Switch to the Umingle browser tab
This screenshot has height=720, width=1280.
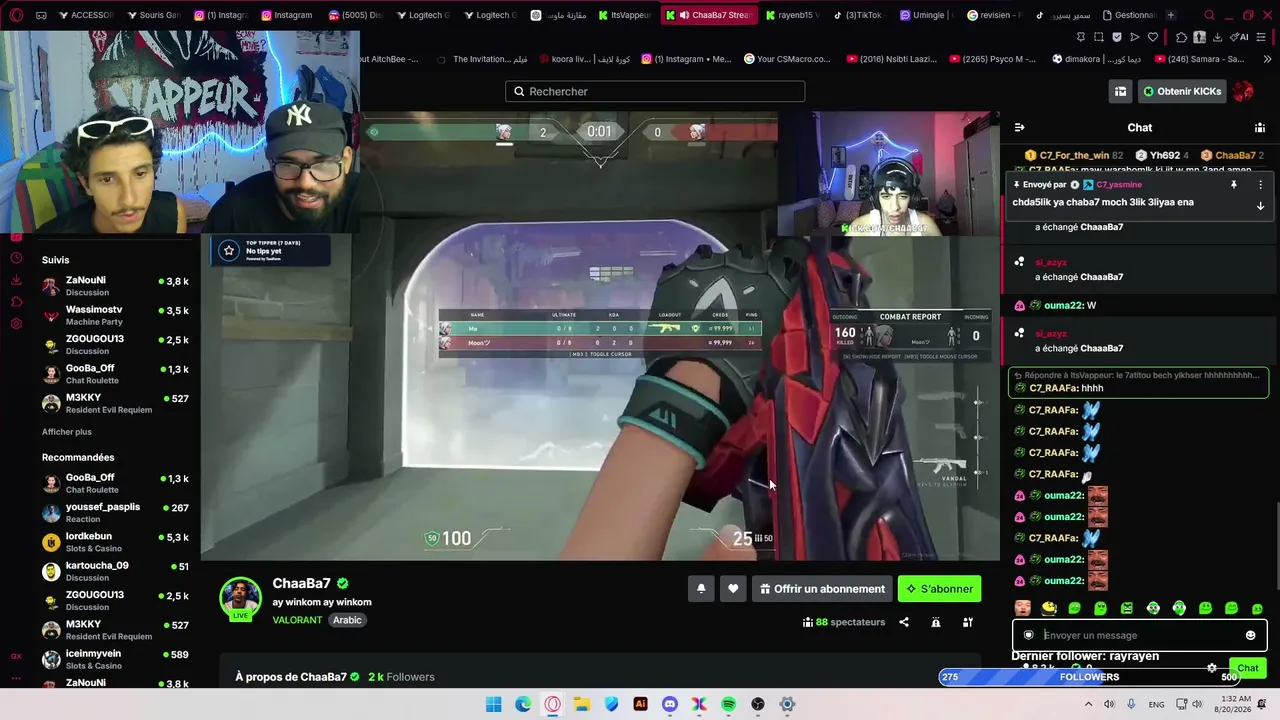[x=926, y=15]
